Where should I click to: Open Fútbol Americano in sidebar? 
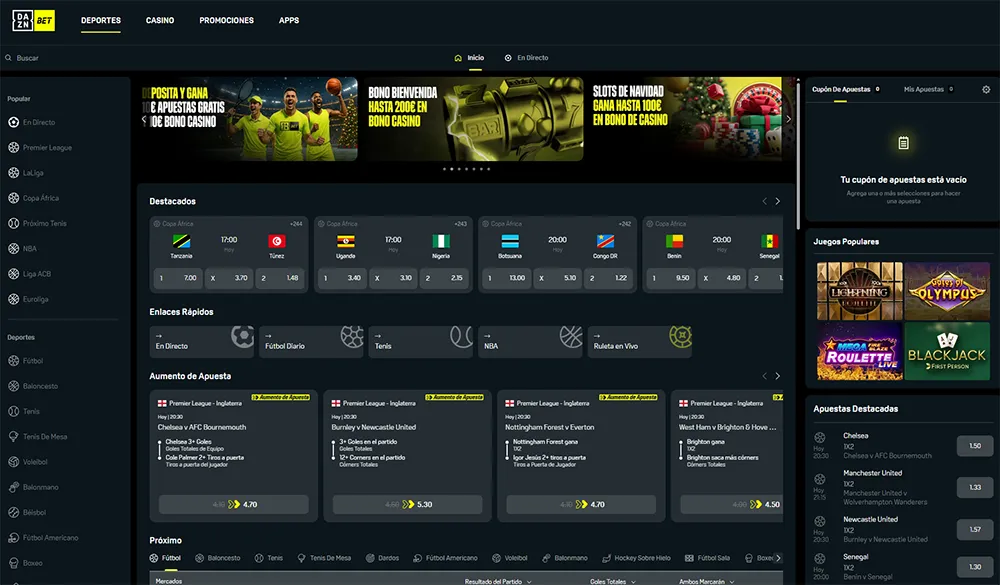(43, 538)
